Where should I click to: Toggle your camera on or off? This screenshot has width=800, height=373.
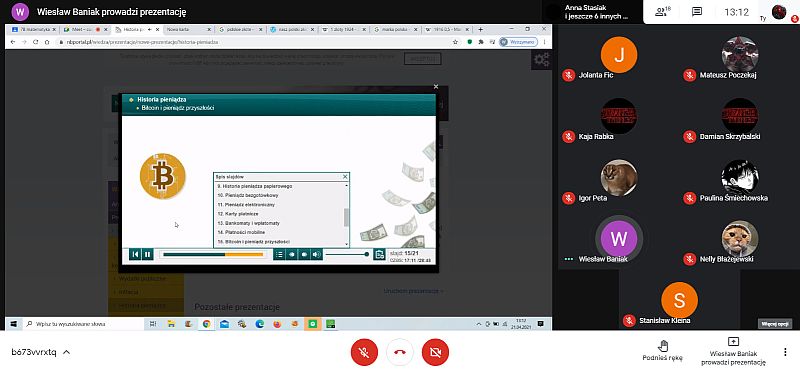[x=435, y=352]
